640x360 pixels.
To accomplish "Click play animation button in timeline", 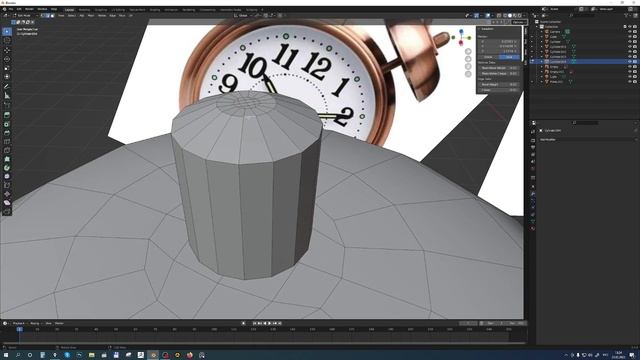I will point(269,323).
